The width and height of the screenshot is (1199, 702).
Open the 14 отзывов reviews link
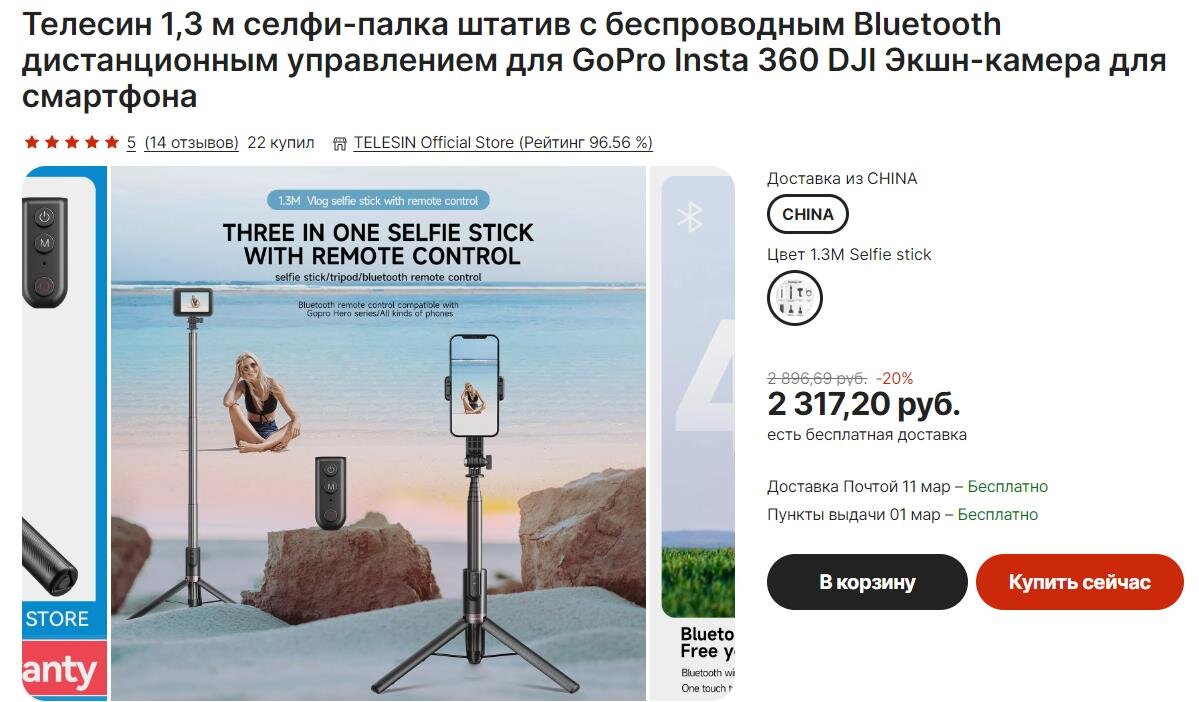[x=191, y=142]
